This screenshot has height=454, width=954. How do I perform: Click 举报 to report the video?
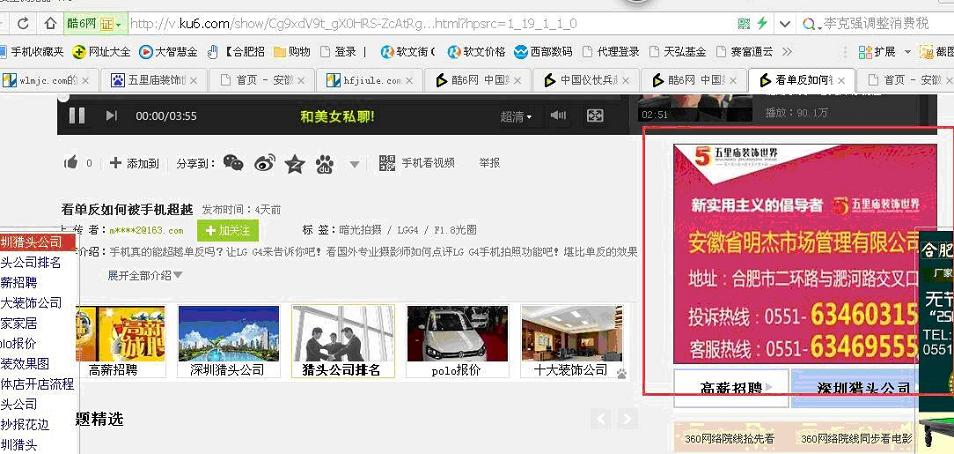(x=489, y=162)
